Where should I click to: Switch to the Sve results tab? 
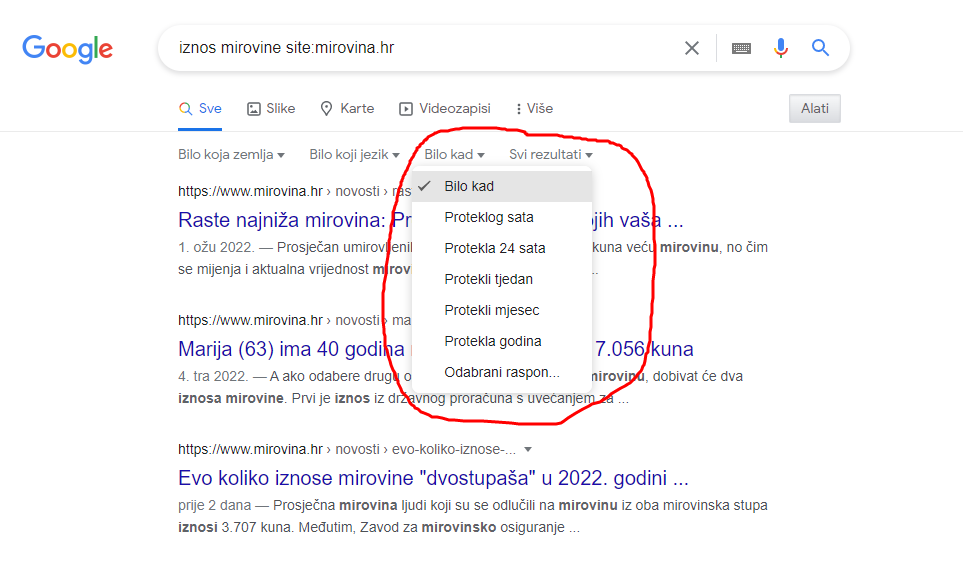pos(200,109)
